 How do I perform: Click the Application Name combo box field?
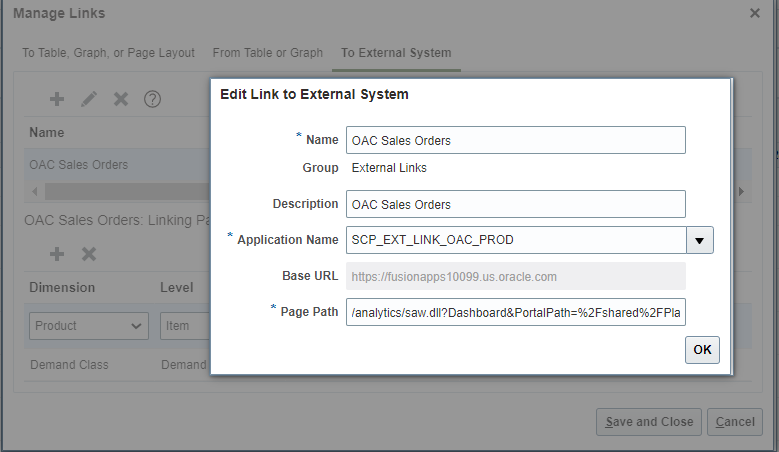coord(515,240)
